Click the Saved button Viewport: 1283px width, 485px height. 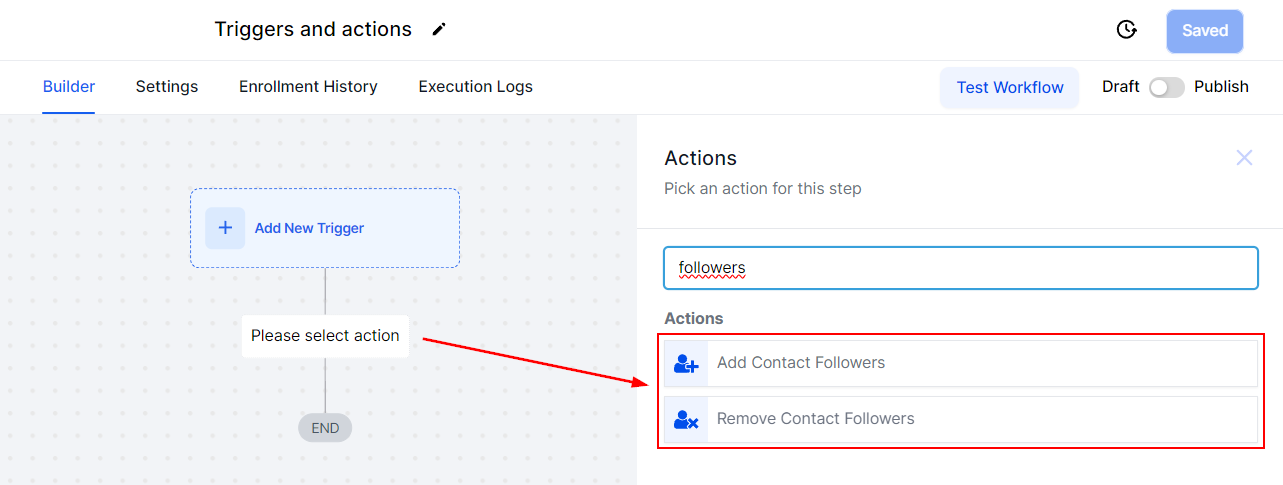(1204, 31)
